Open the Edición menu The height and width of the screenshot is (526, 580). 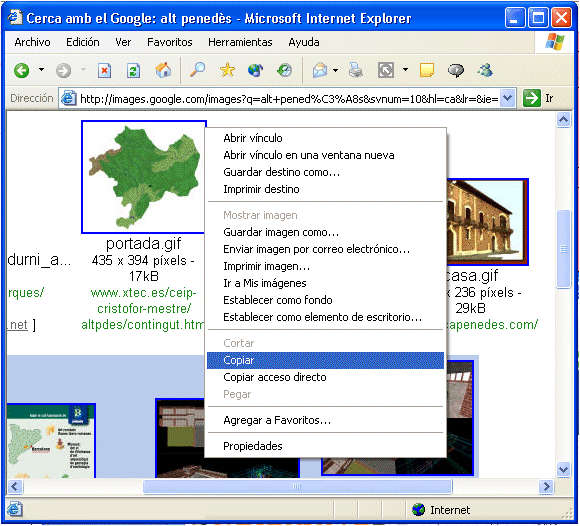click(x=83, y=42)
